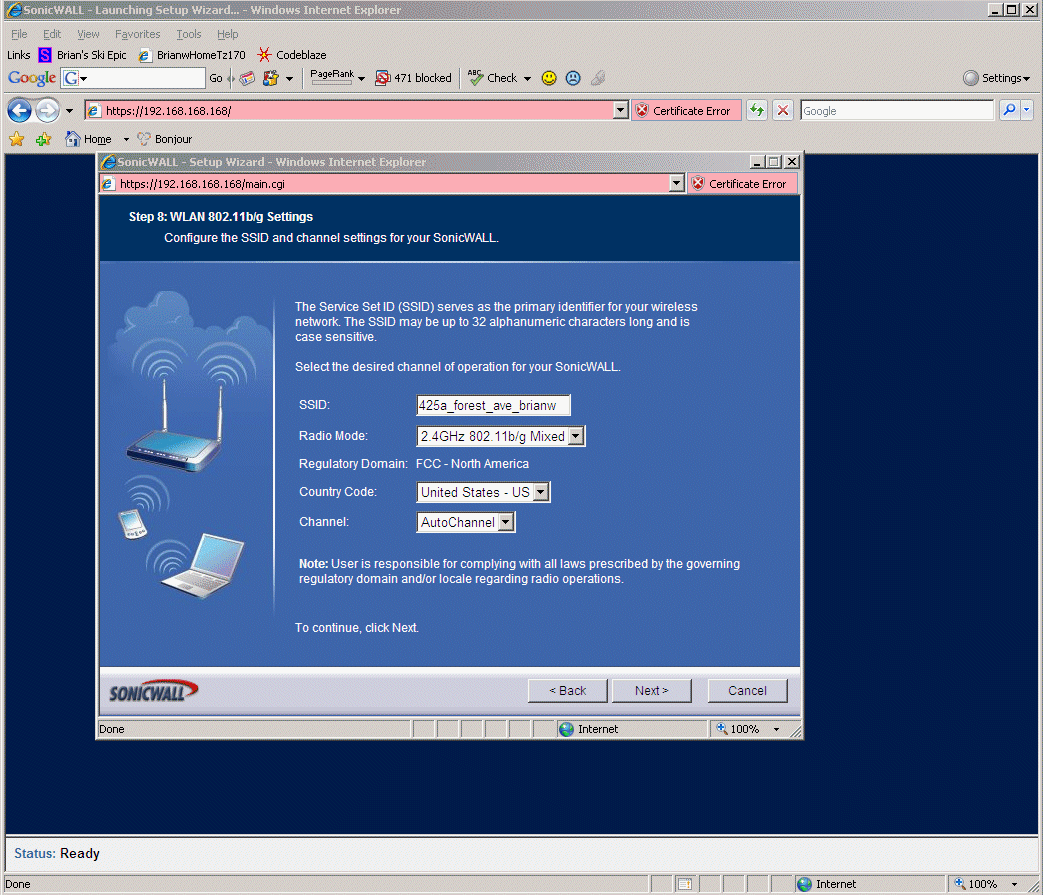The height and width of the screenshot is (895, 1043).
Task: Click the Google toolbar Go button
Action: click(x=216, y=78)
